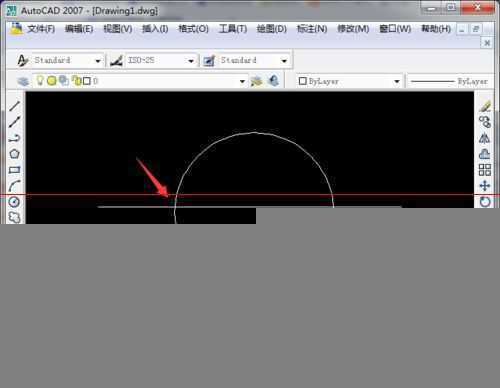Click the Mirror tool icon
The width and height of the screenshot is (500, 388).
pos(485,138)
